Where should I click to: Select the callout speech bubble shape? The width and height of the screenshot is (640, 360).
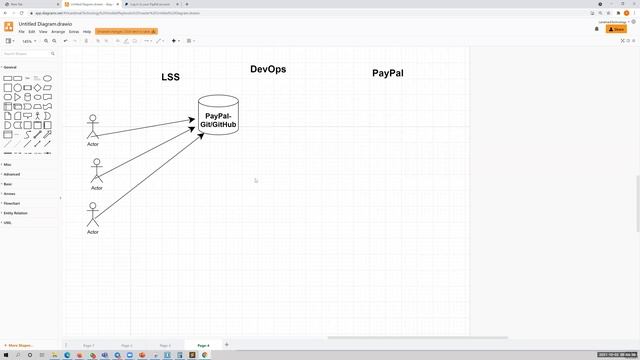(x=27, y=116)
